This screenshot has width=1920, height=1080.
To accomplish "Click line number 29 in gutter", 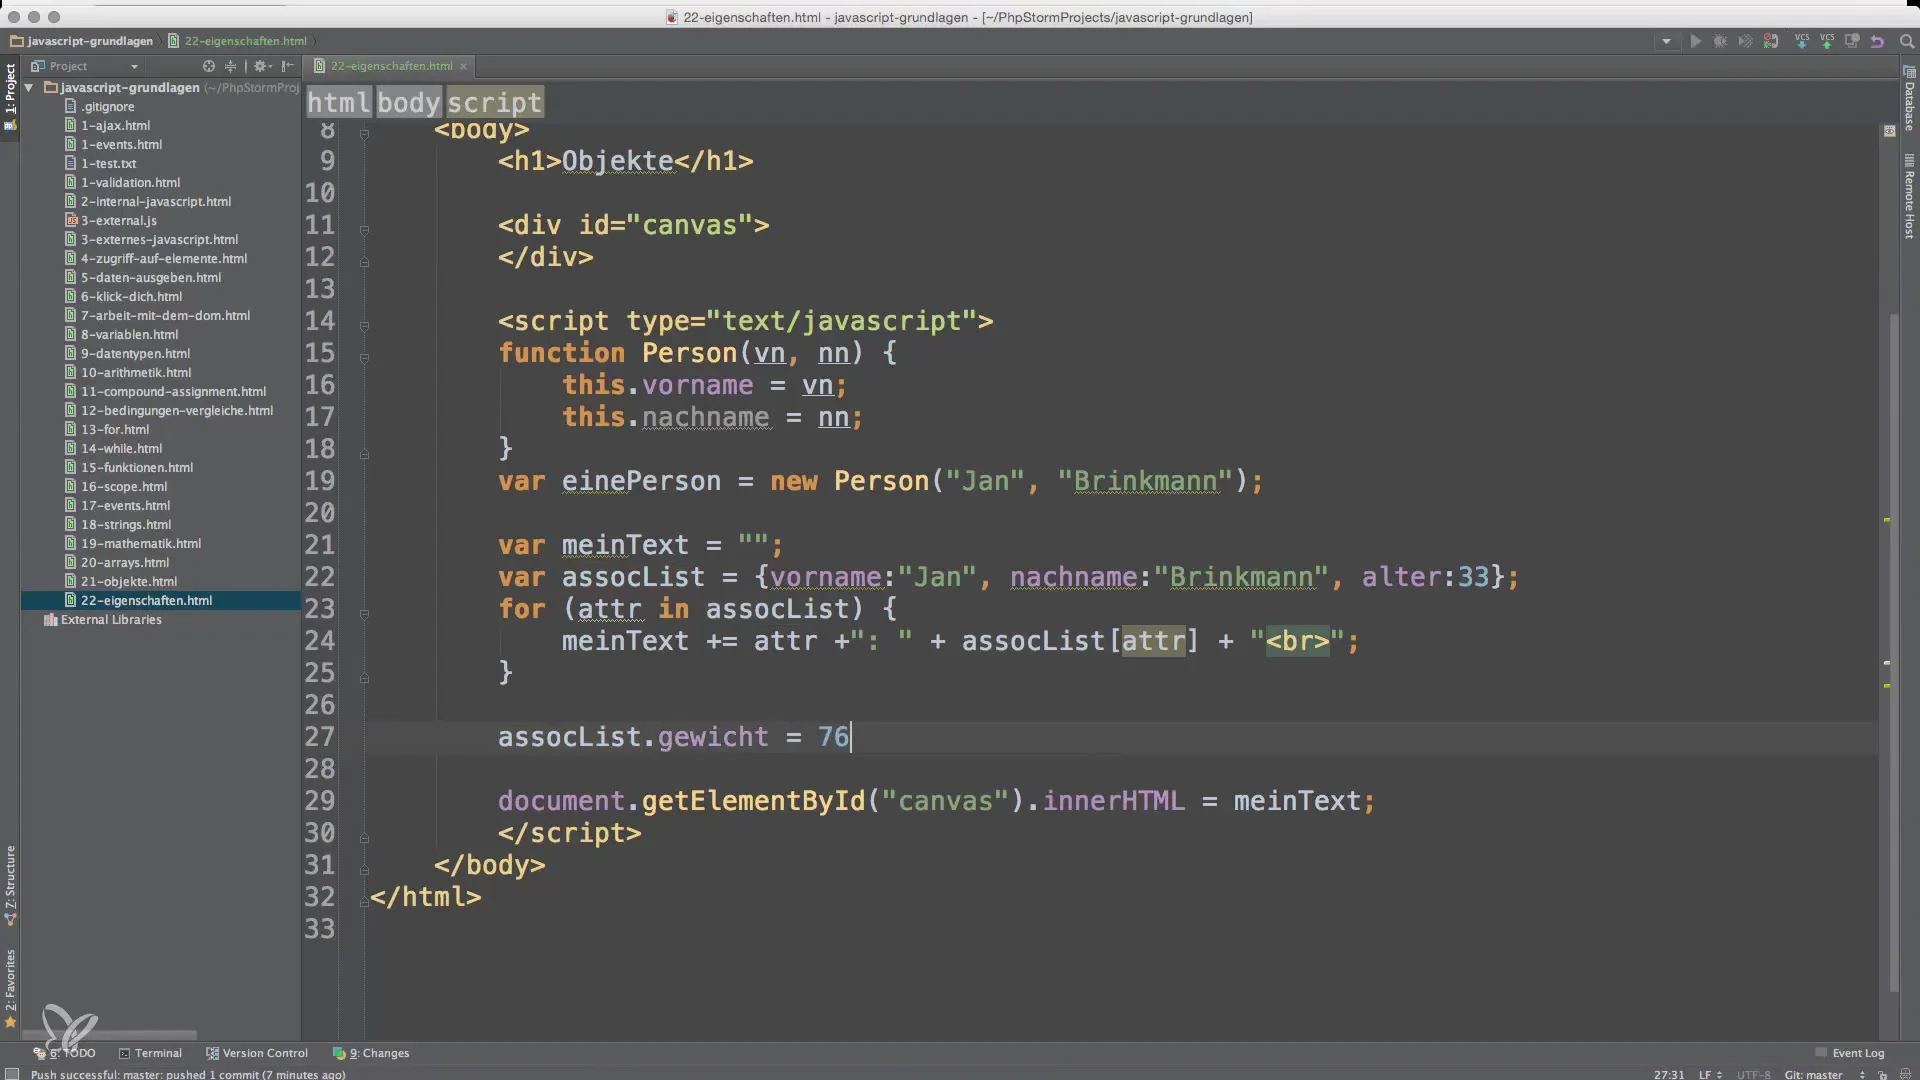I will [320, 801].
